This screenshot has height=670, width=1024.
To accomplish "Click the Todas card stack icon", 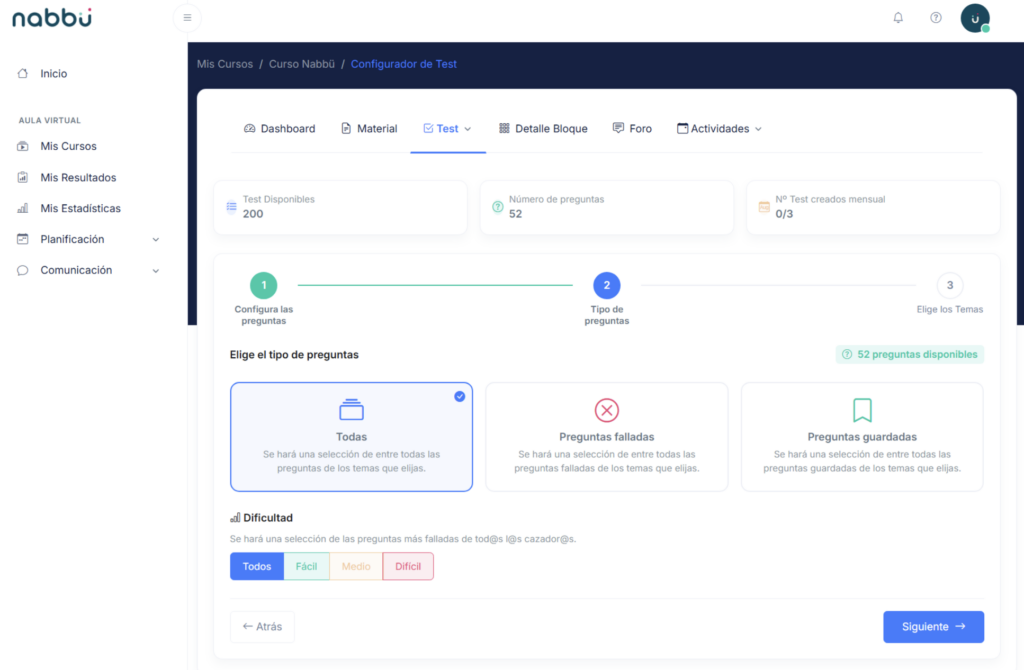I will [x=351, y=409].
